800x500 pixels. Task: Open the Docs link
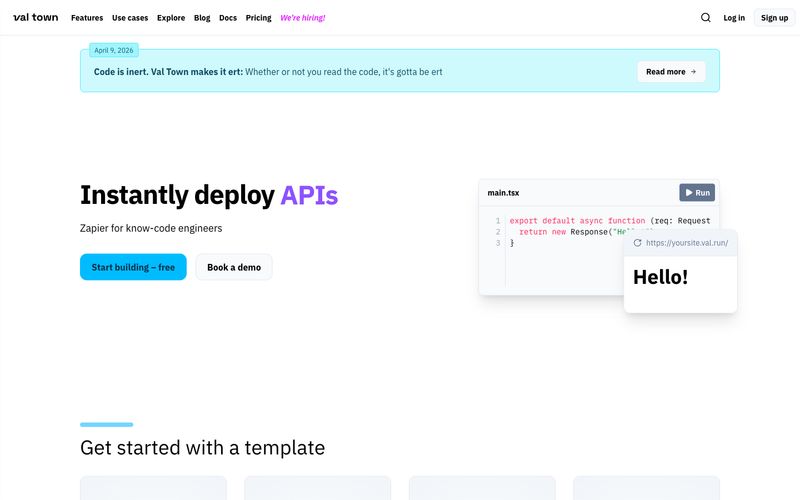pos(228,18)
